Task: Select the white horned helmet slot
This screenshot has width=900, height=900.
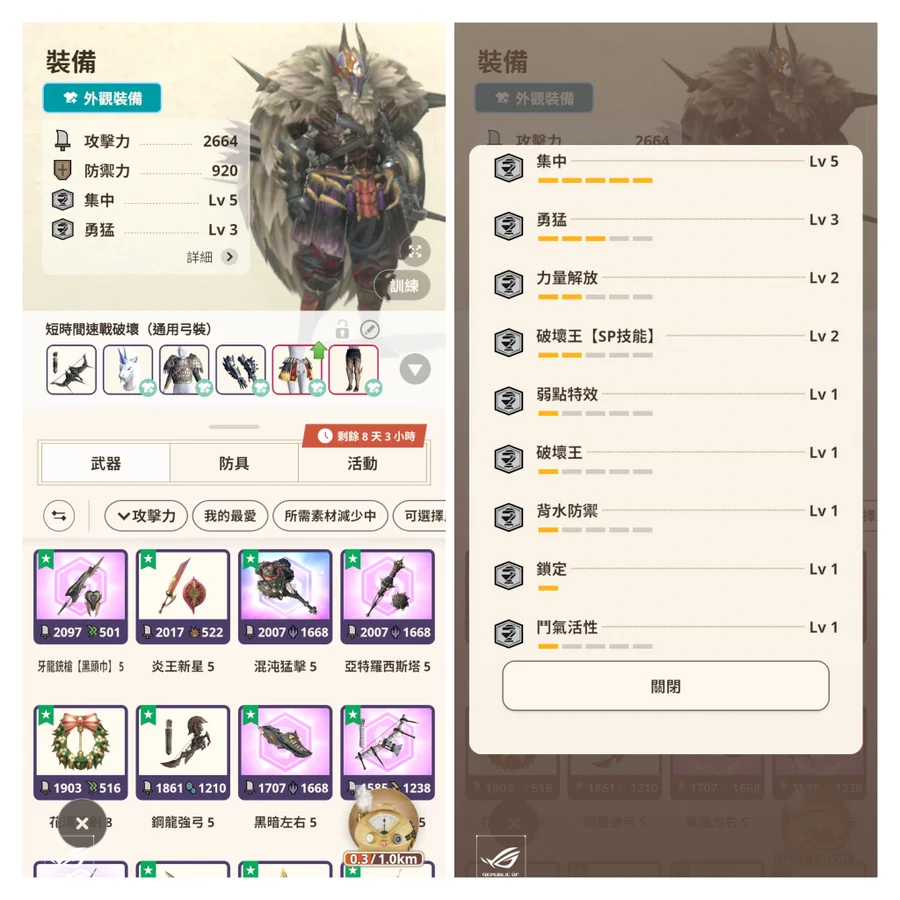Action: pyautogui.click(x=128, y=370)
